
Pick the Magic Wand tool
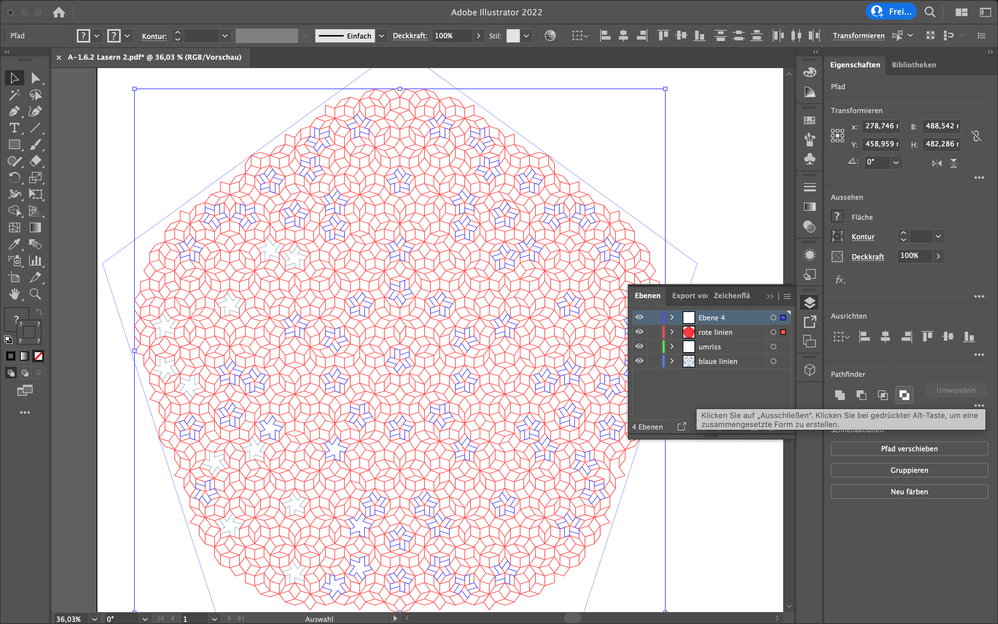15,95
